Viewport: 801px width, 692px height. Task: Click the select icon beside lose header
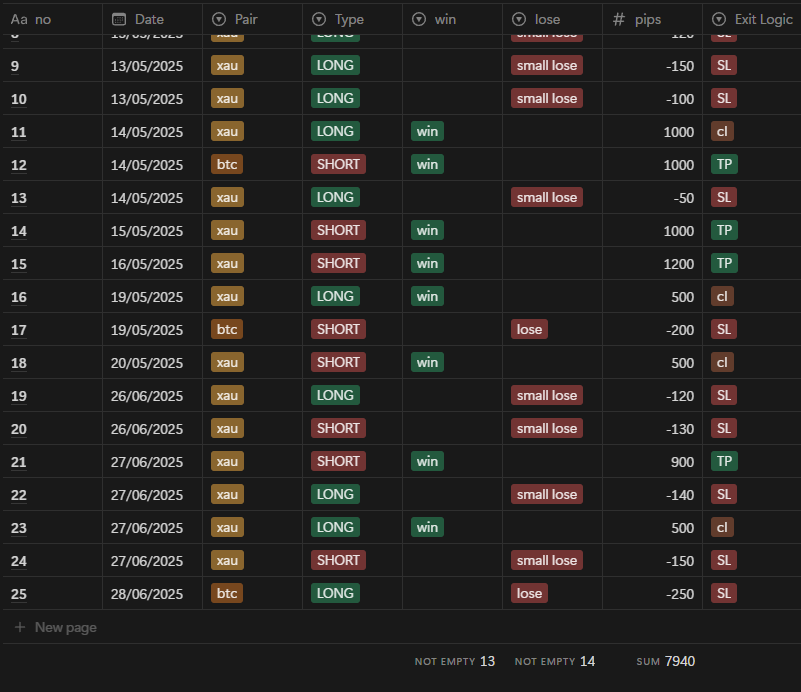point(519,19)
